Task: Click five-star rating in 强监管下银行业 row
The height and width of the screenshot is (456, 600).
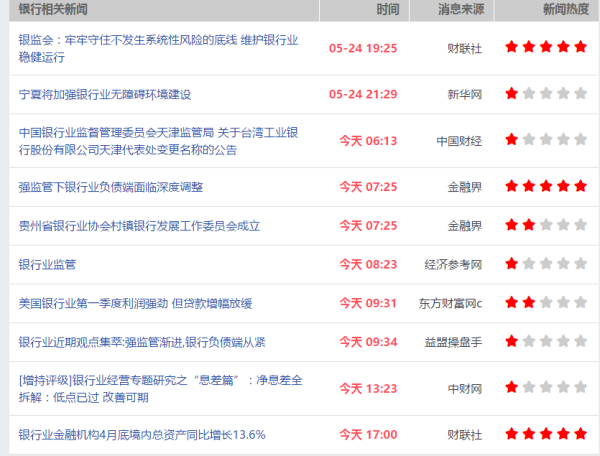Action: tap(546, 186)
